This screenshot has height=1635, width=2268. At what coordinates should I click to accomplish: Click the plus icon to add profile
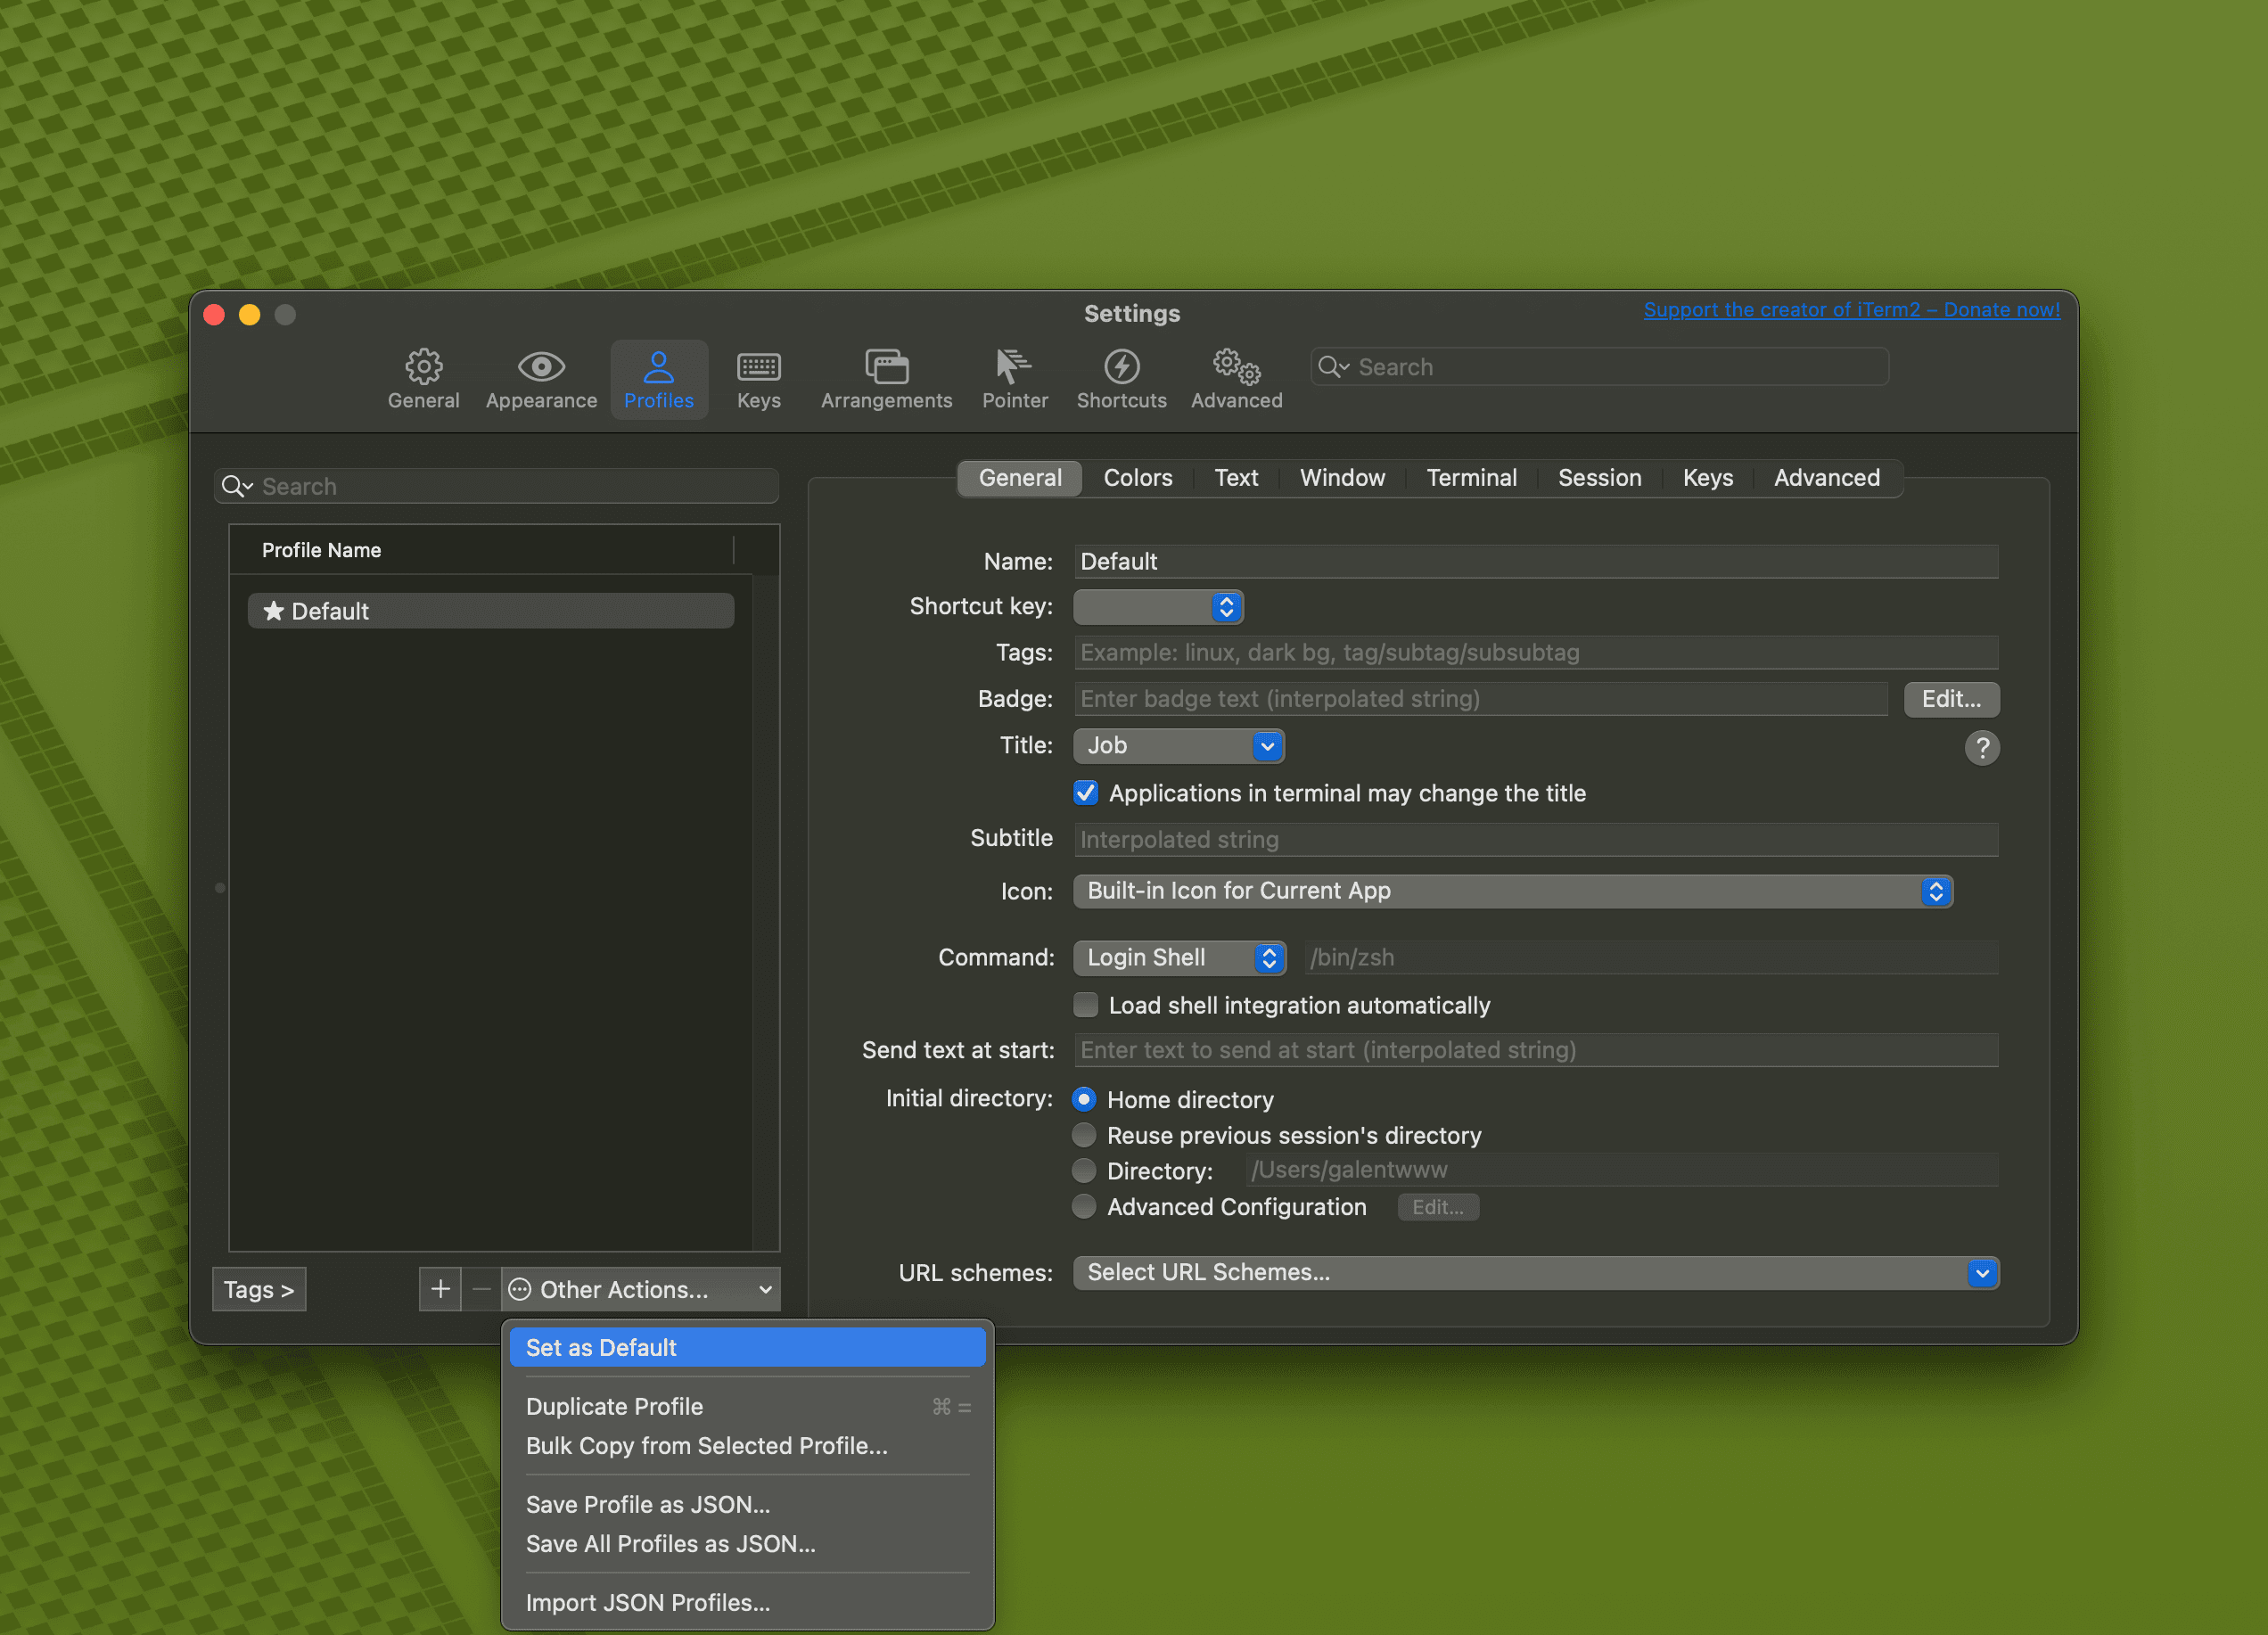pyautogui.click(x=440, y=1289)
